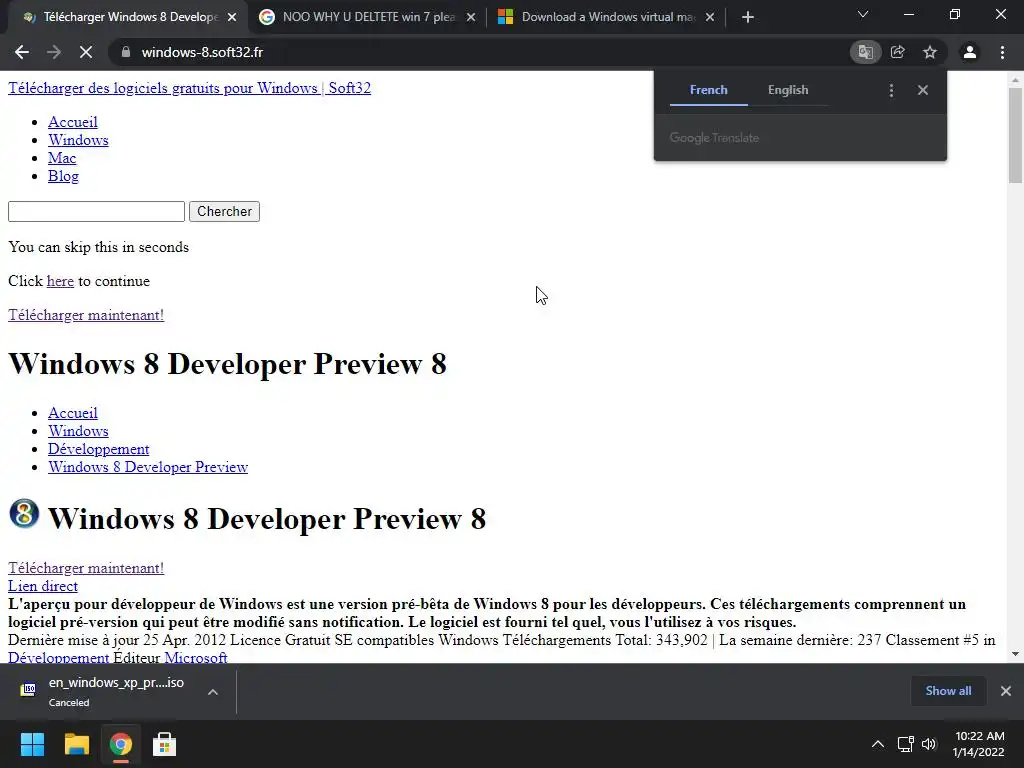Open the Chrome three-dot menu
1024x768 pixels.
(1002, 52)
